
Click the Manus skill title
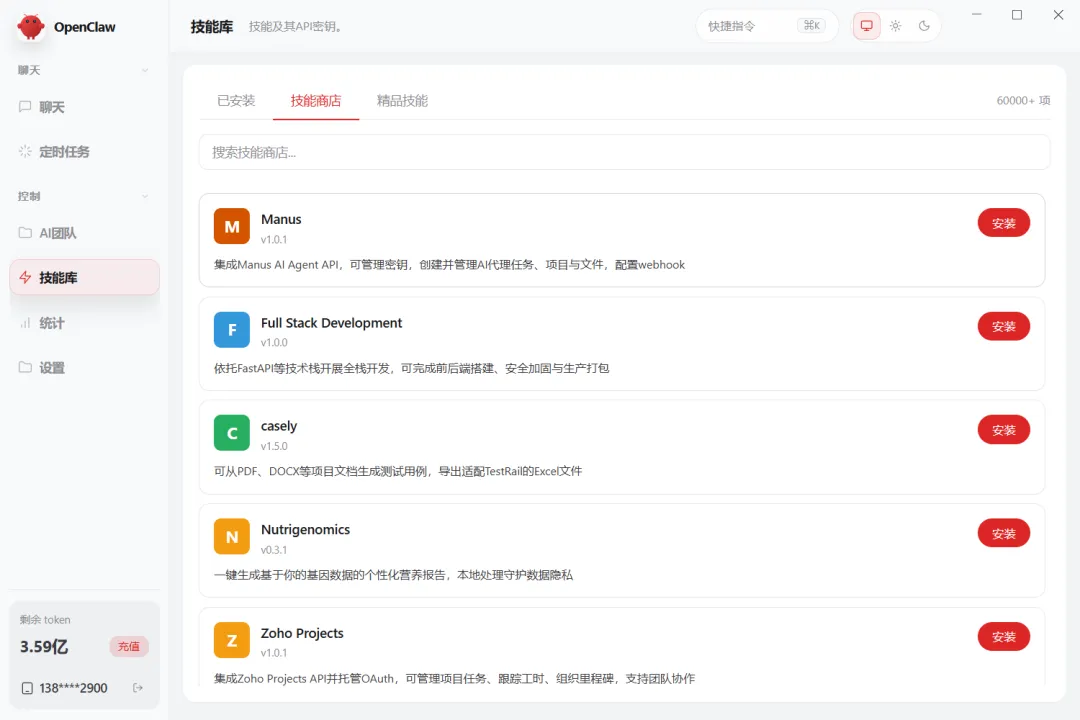(x=281, y=219)
